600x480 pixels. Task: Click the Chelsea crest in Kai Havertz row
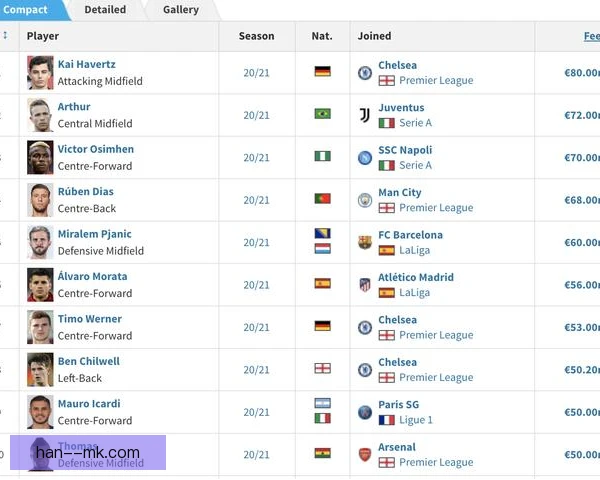[x=365, y=73]
